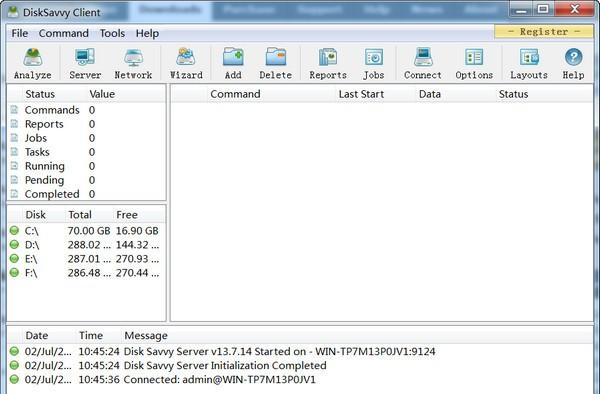Screen dimensions: 600x394
Task: Open the Jobs toolbar icon
Action: tap(373, 58)
